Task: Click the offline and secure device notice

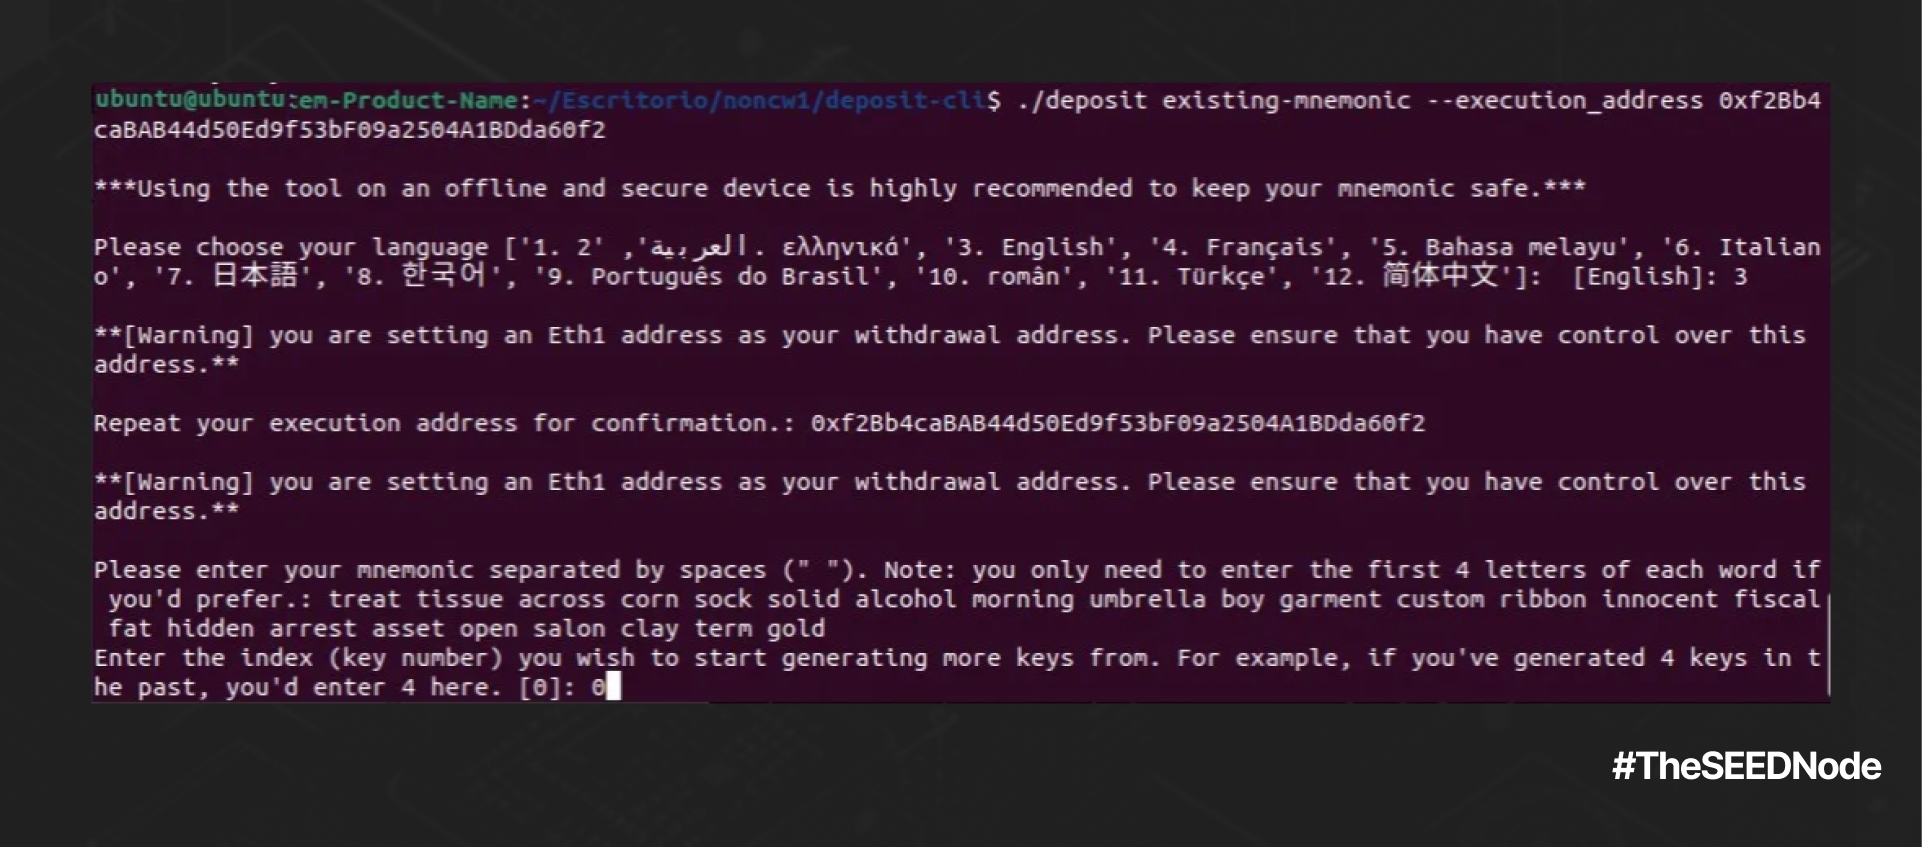Action: (x=839, y=188)
